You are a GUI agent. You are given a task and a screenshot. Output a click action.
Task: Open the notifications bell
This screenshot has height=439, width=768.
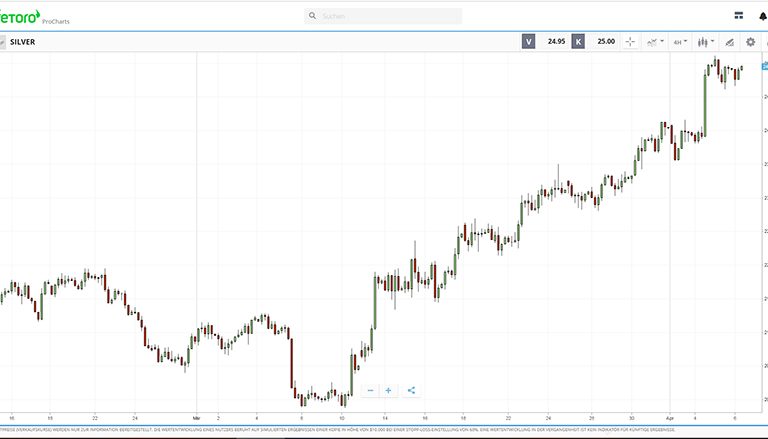point(763,16)
